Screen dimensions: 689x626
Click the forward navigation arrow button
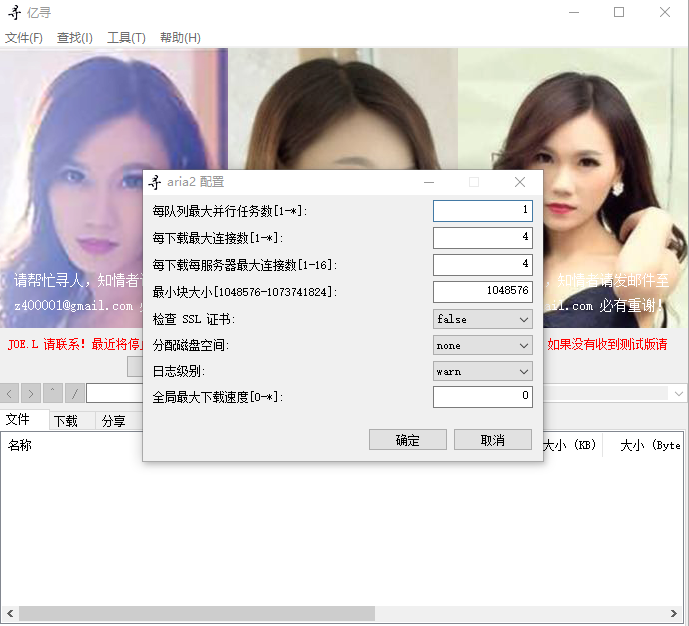(31, 393)
